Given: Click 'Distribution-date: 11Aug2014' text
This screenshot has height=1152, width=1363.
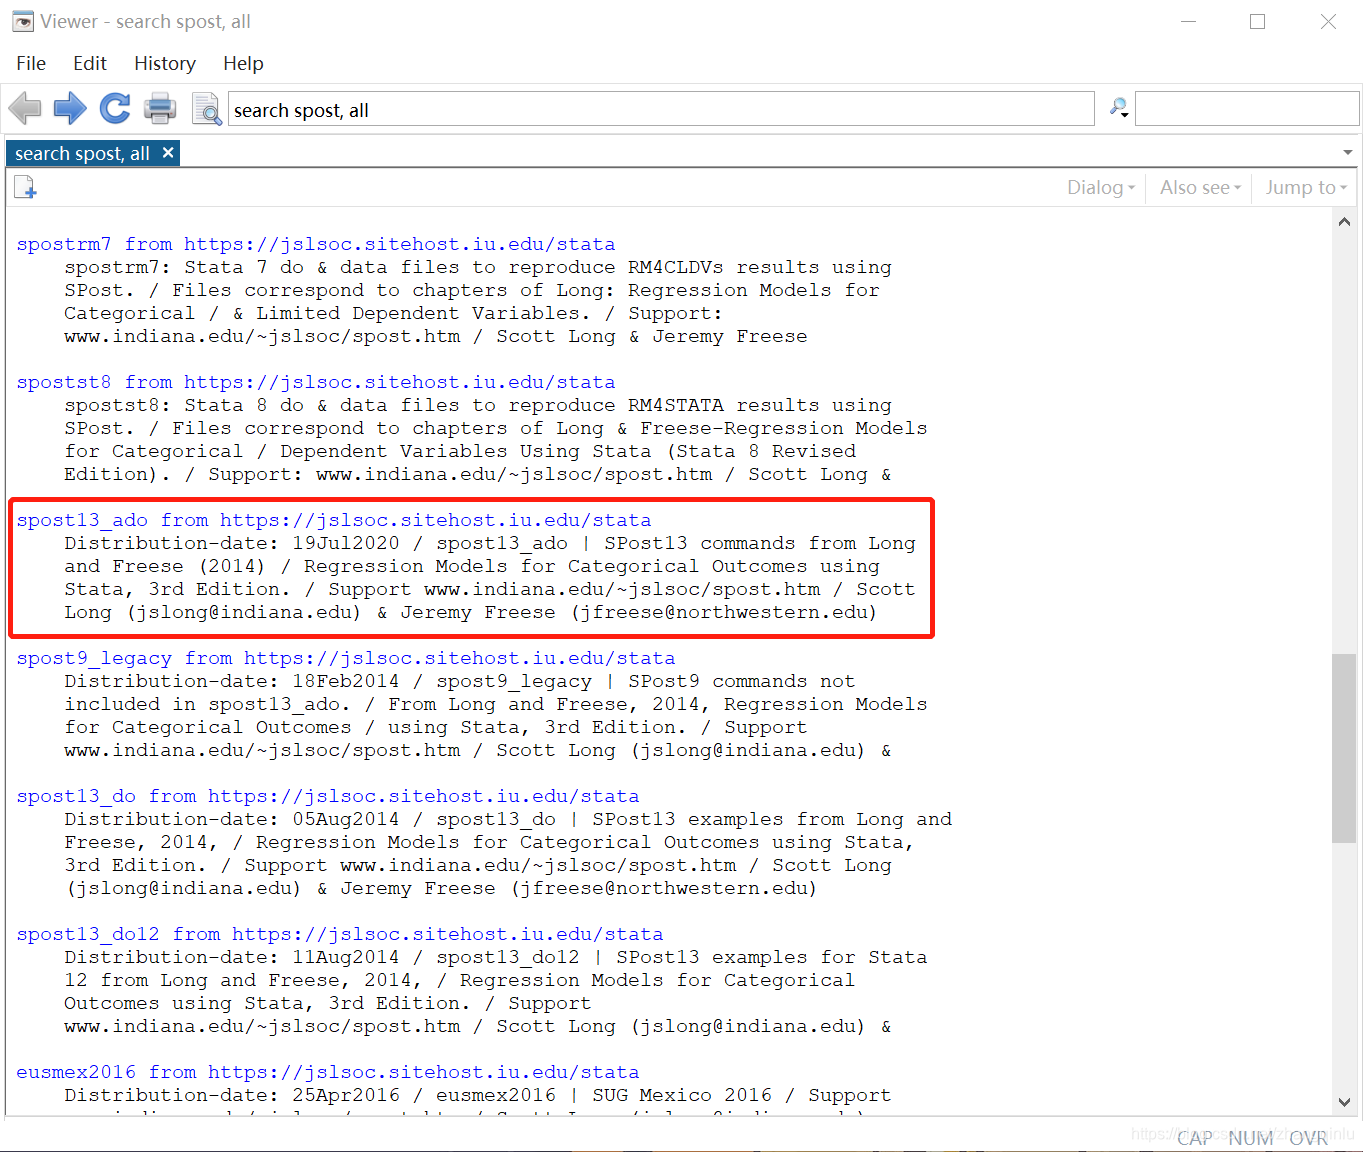Looking at the screenshot, I should coord(232,957).
